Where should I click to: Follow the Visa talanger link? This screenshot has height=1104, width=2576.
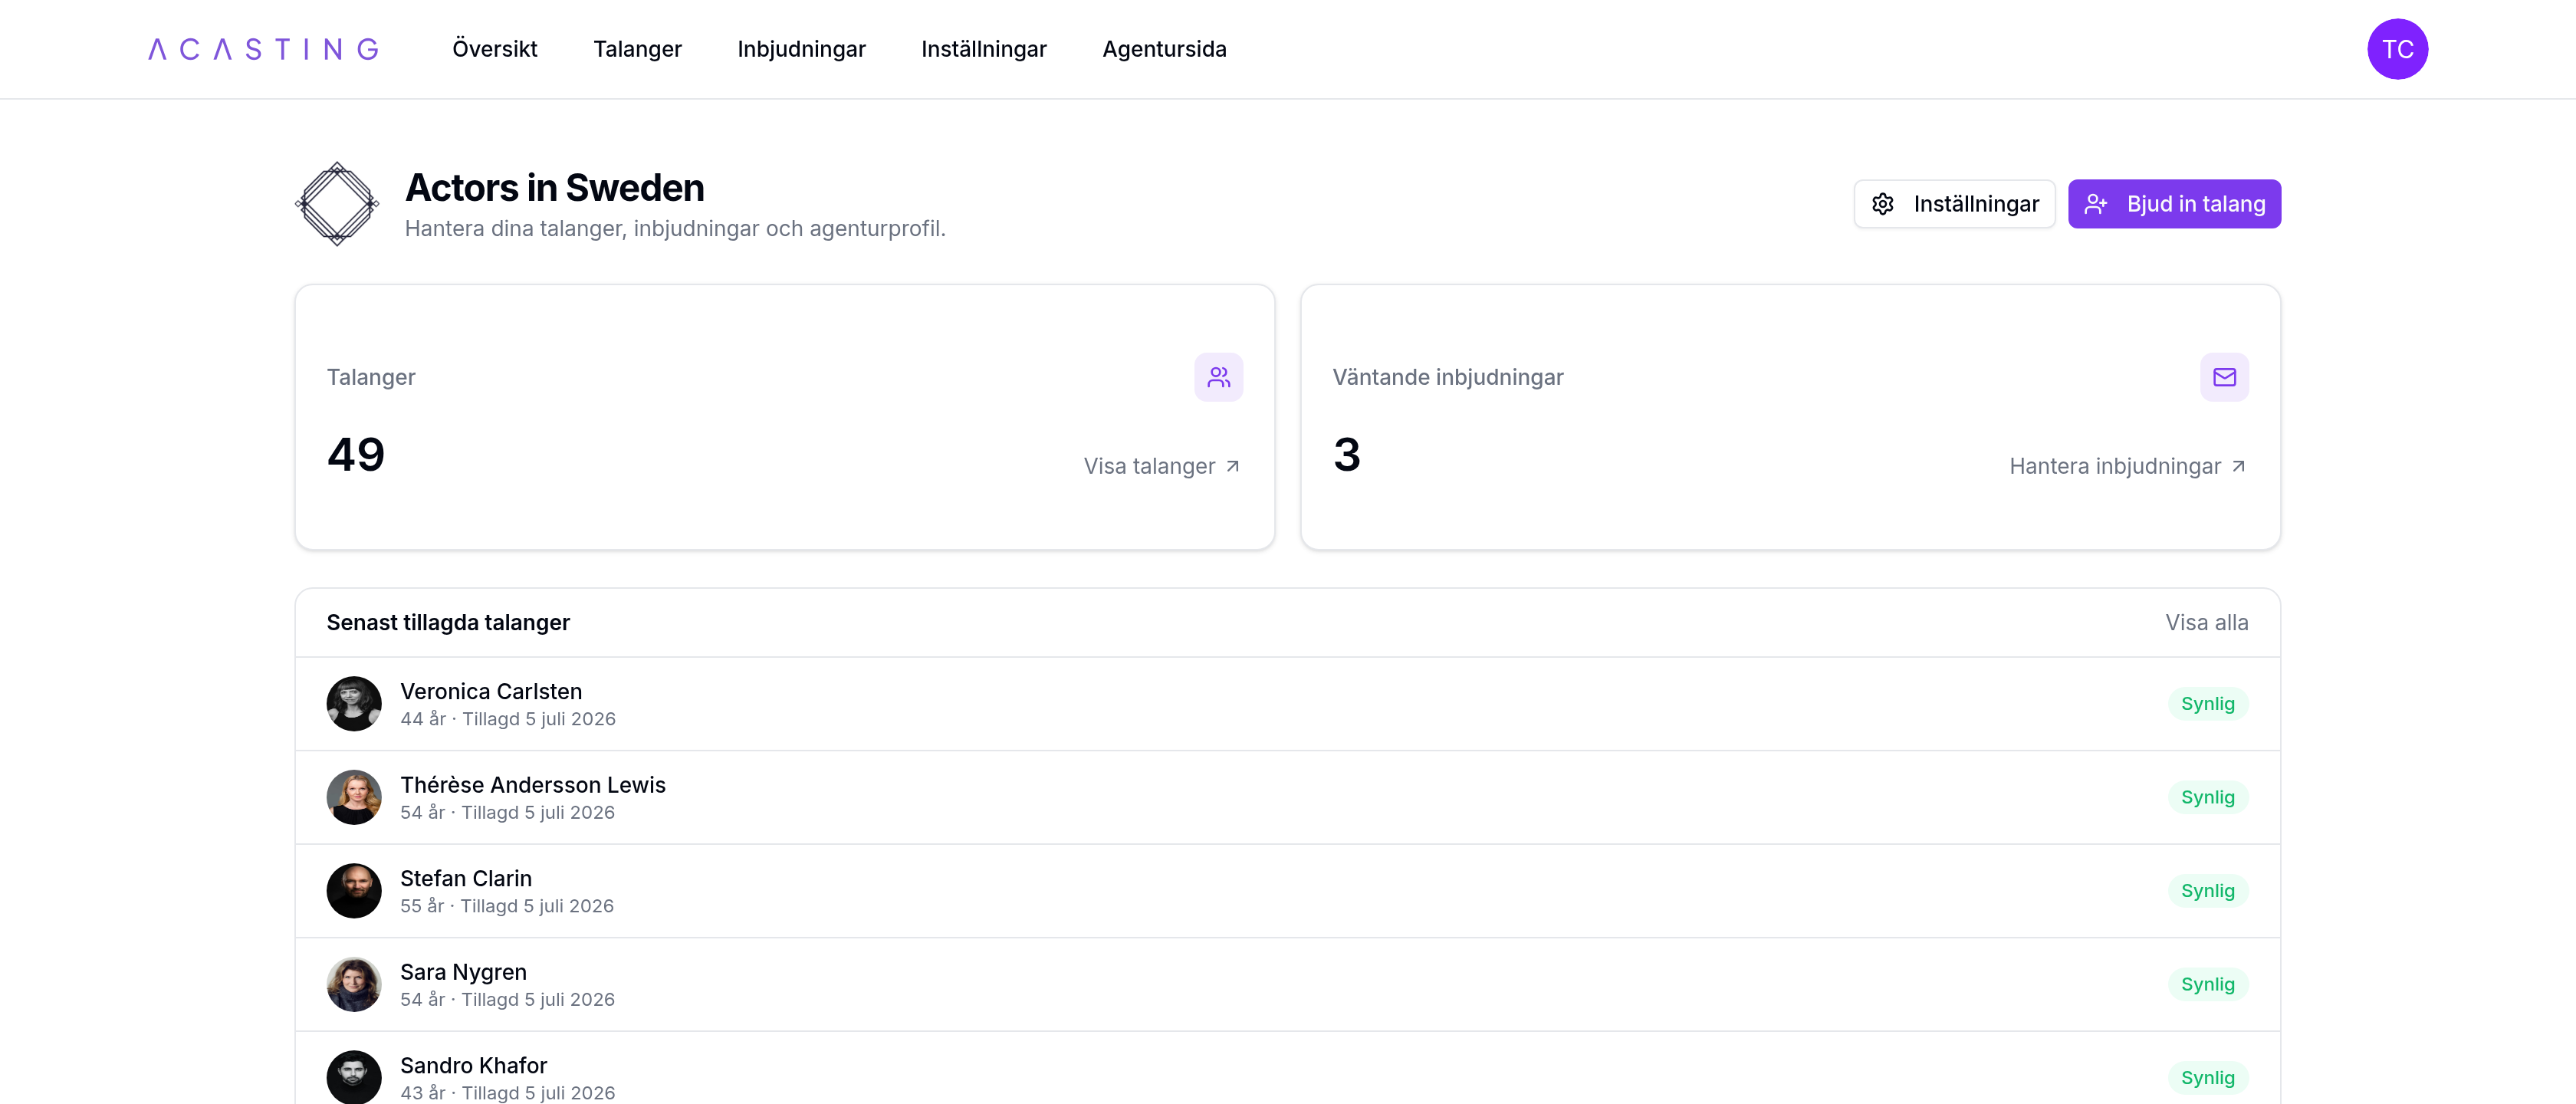[1162, 466]
